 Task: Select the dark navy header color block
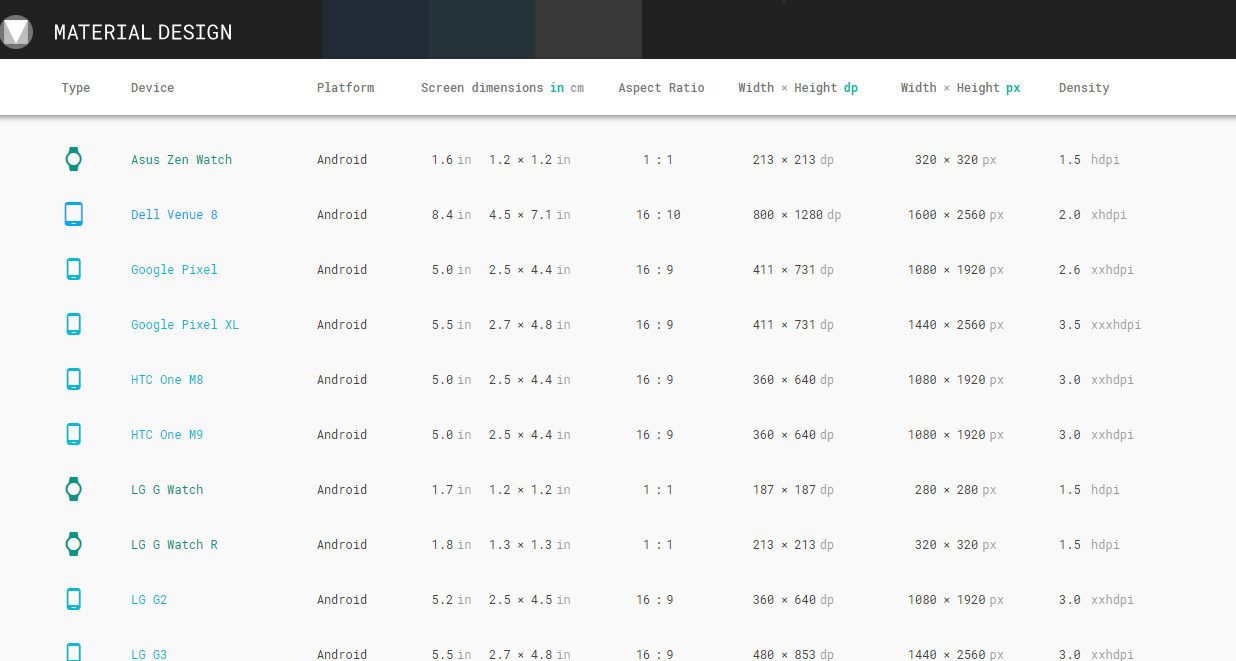375,29
